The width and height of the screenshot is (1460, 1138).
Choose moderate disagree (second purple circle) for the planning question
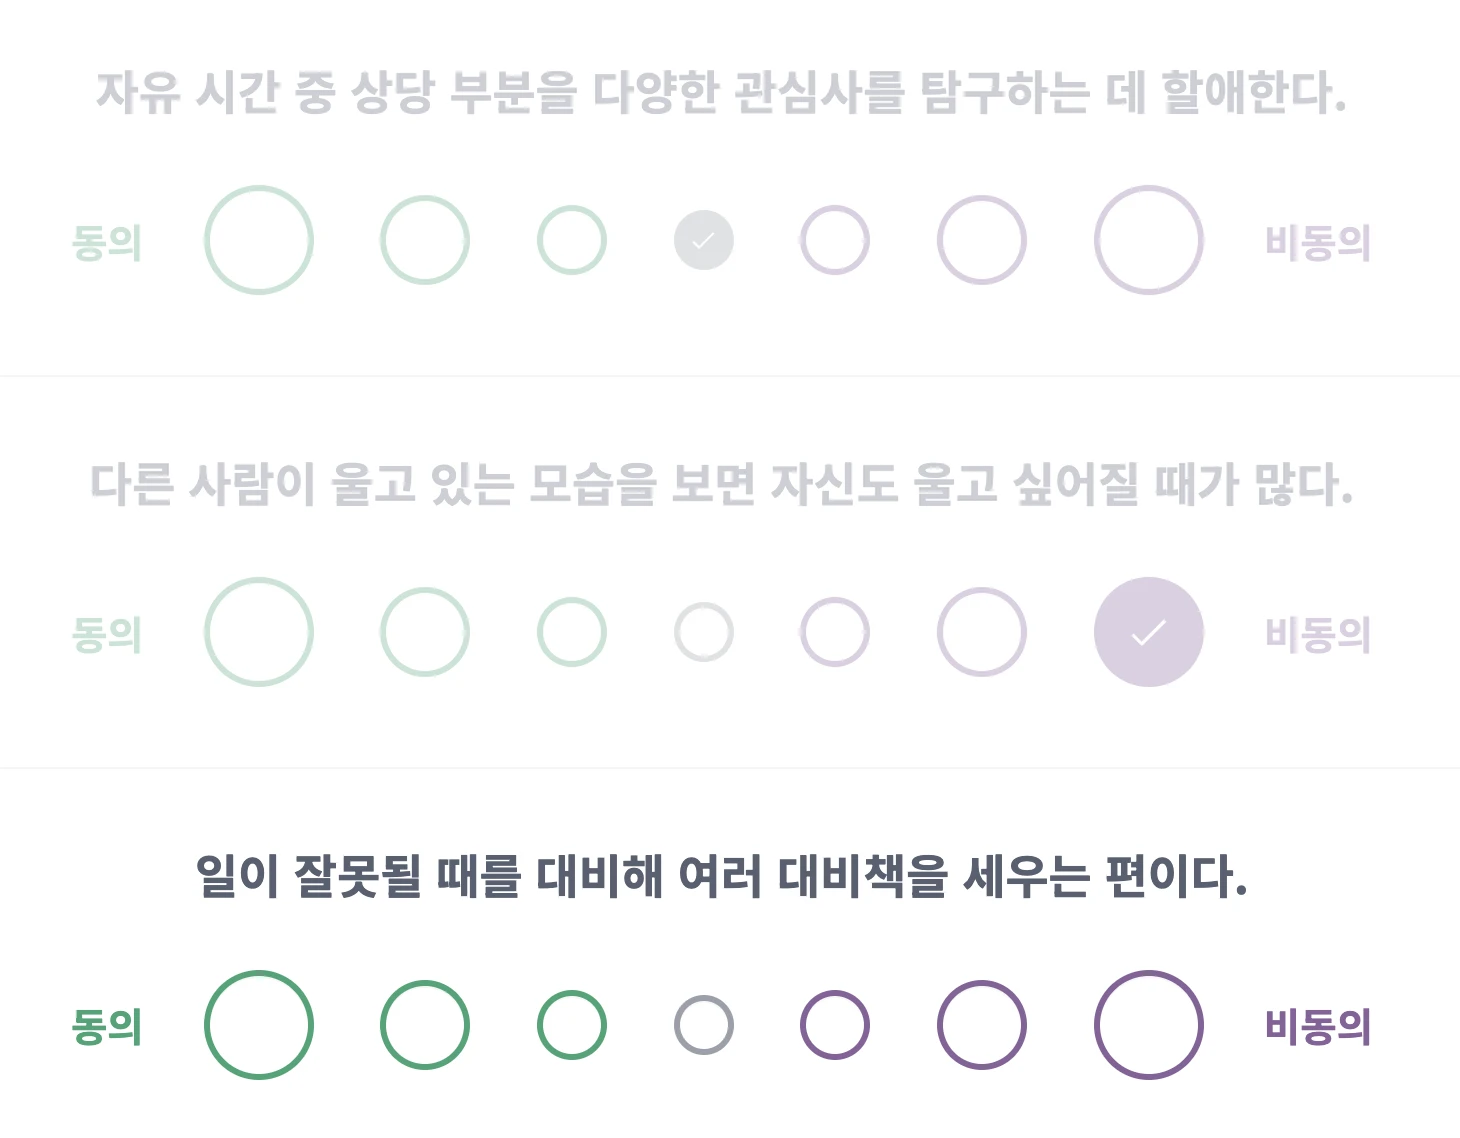tap(981, 1024)
